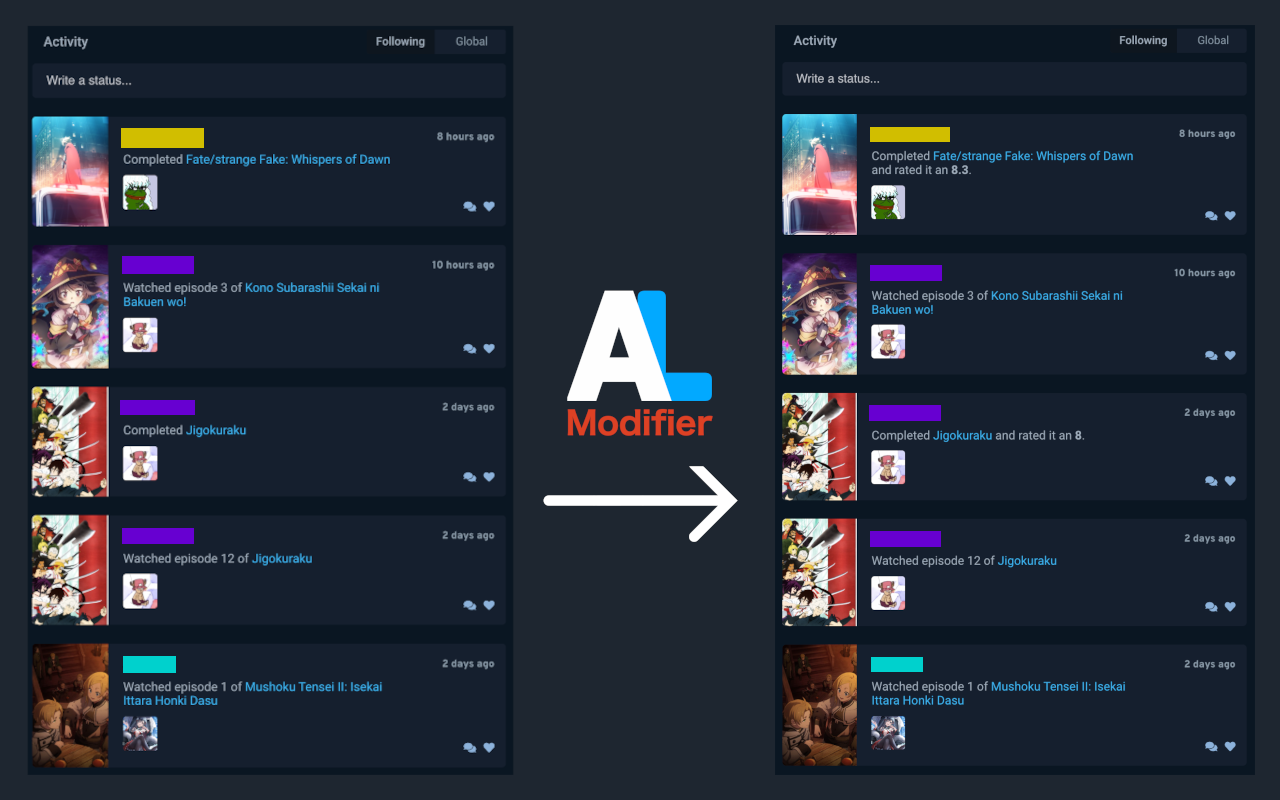
Task: Switch to Following tab in left Activity feed
Action: [400, 42]
